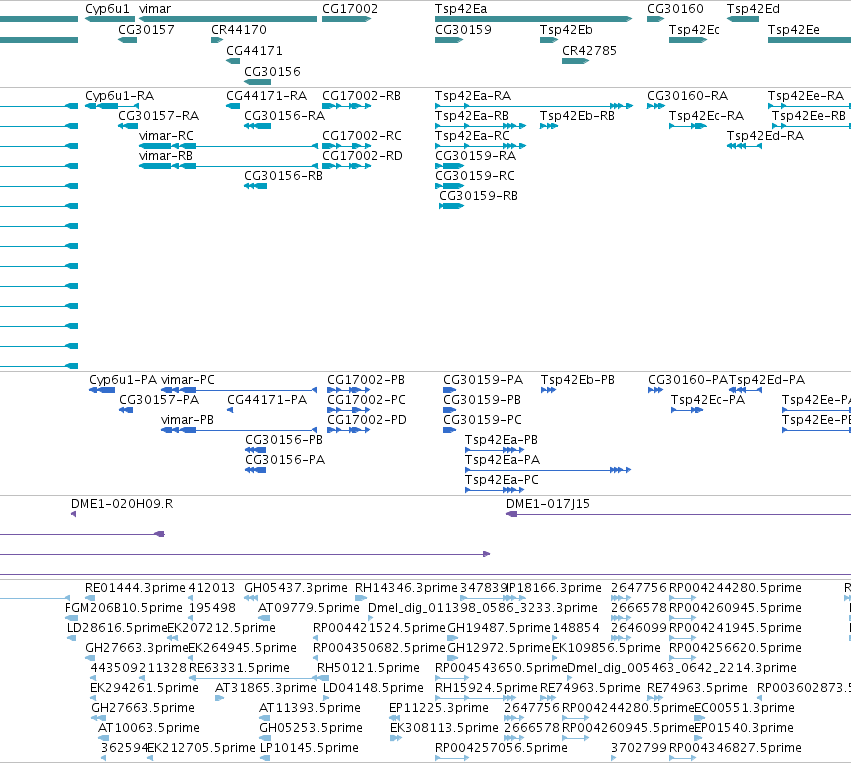Image resolution: width=851 pixels, height=763 pixels.
Task: Select the LP10145.5prime EST label
Action: [309, 748]
